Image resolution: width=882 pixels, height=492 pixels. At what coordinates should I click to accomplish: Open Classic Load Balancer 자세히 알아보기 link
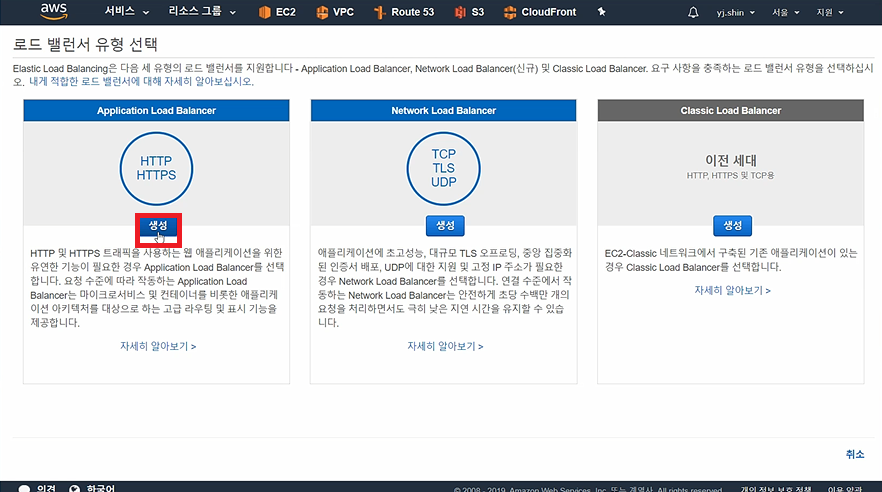click(x=732, y=291)
